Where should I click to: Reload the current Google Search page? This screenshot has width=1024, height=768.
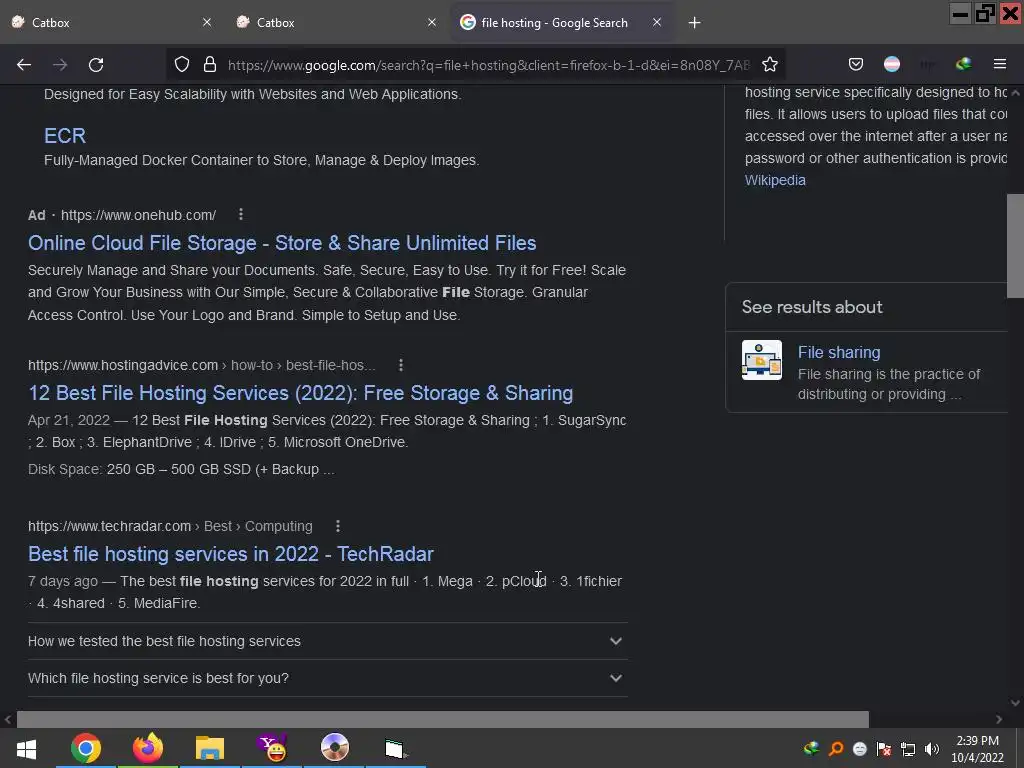(96, 65)
